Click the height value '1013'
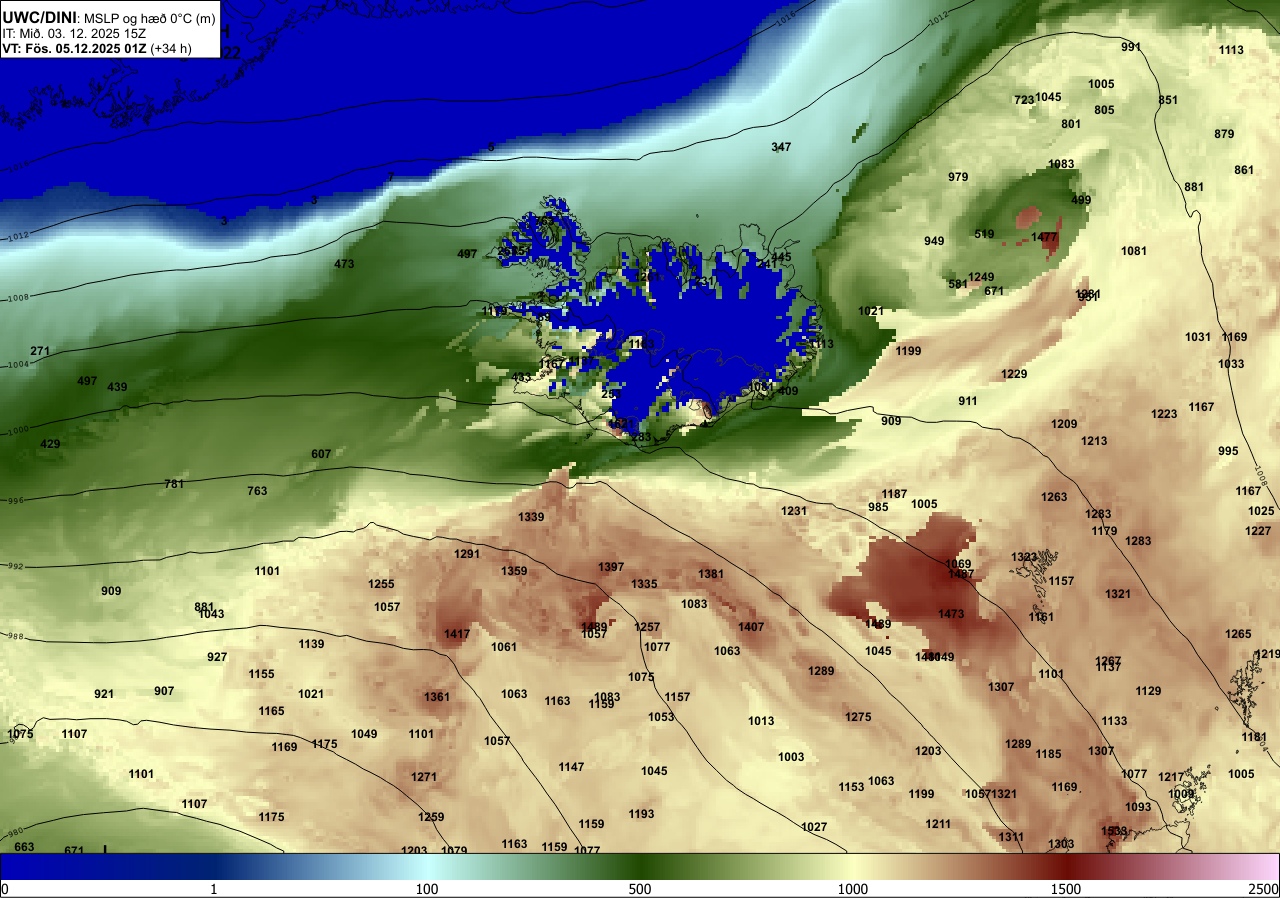This screenshot has height=898, width=1280. (761, 721)
